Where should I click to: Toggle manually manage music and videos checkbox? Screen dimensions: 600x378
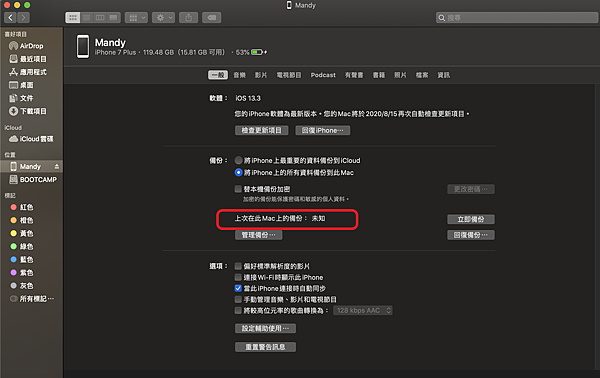coord(238,299)
